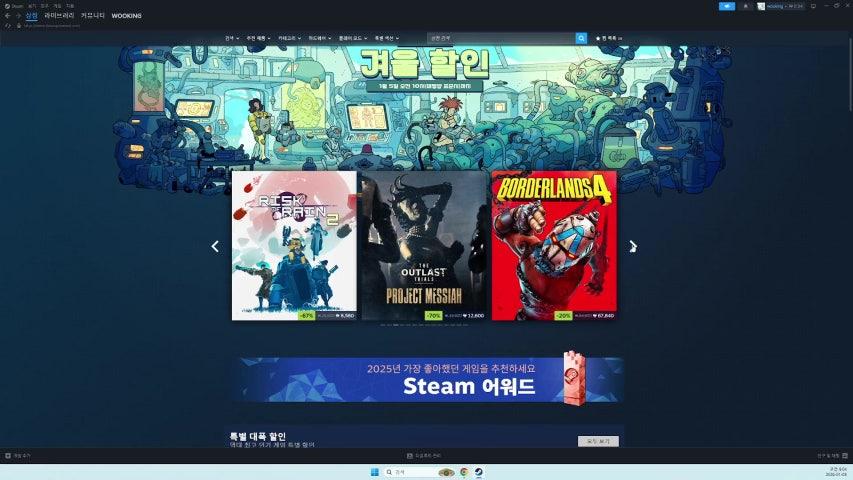Show next carousel games with the right arrow
Viewport: 853px width, 480px height.
[x=633, y=246]
